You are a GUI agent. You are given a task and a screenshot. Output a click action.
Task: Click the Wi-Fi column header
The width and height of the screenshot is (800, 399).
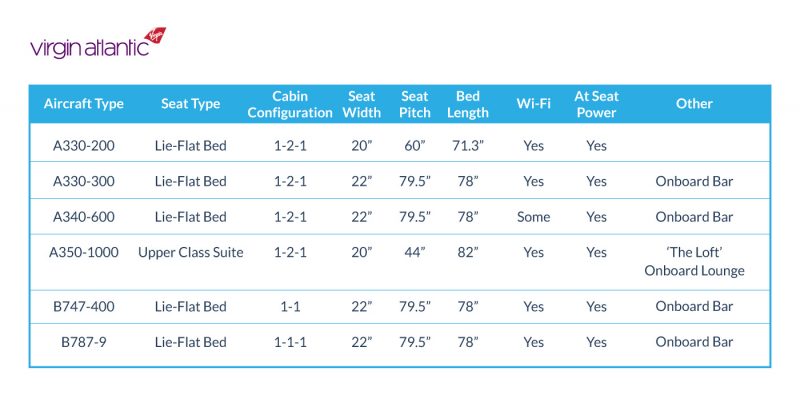pos(533,104)
